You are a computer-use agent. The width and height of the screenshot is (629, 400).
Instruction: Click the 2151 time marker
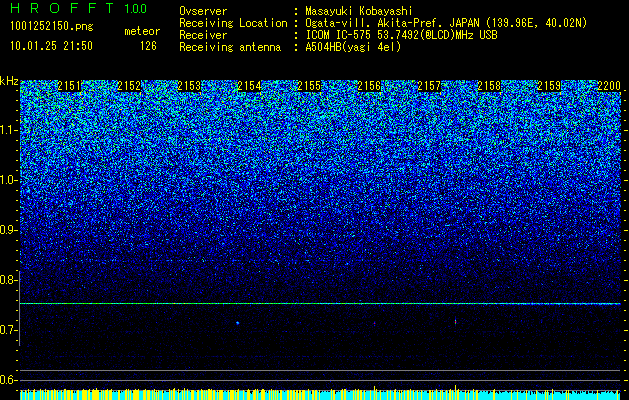(69, 86)
